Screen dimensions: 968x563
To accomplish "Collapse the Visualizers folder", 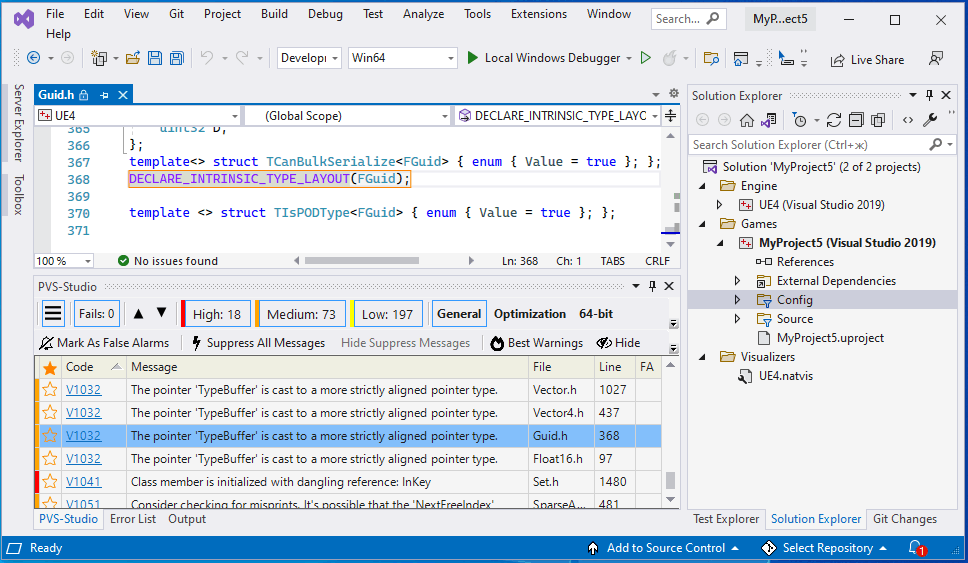I will (x=703, y=357).
